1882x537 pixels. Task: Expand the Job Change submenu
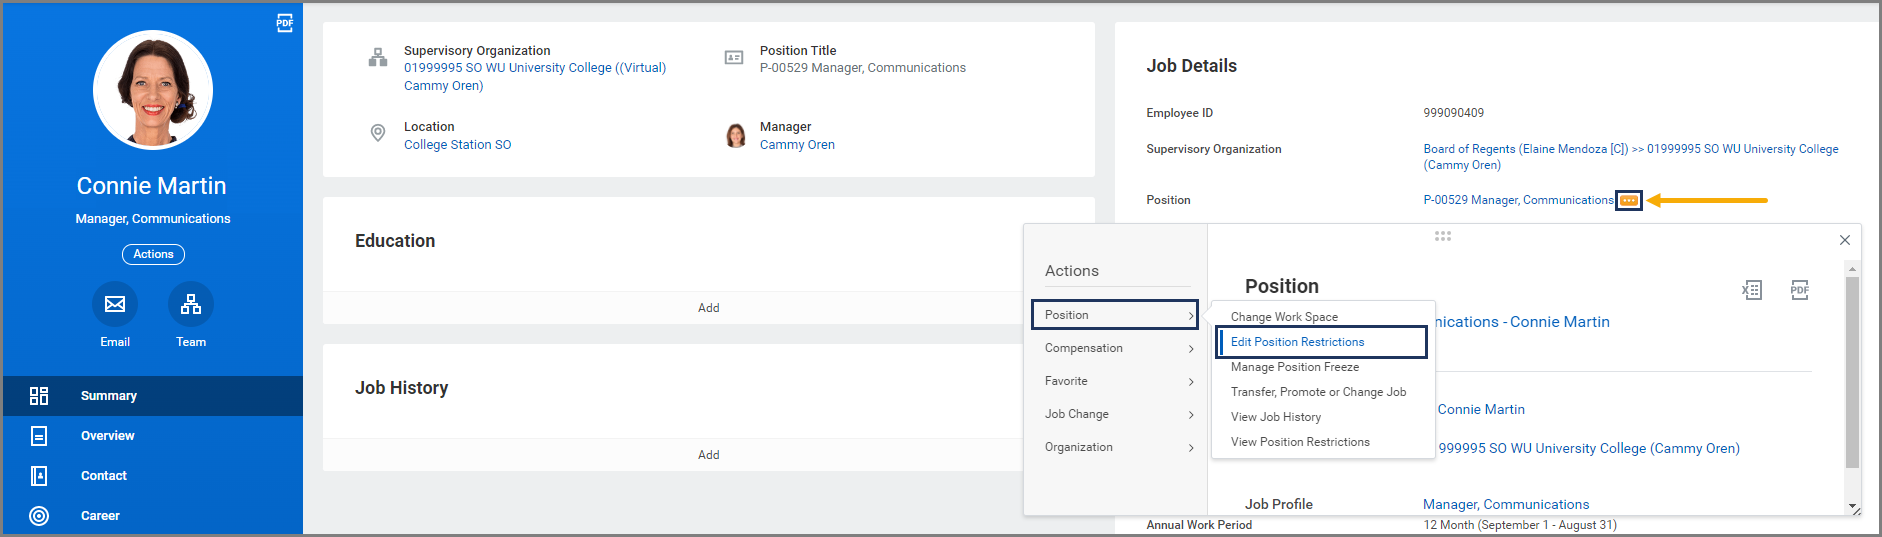click(x=1115, y=414)
